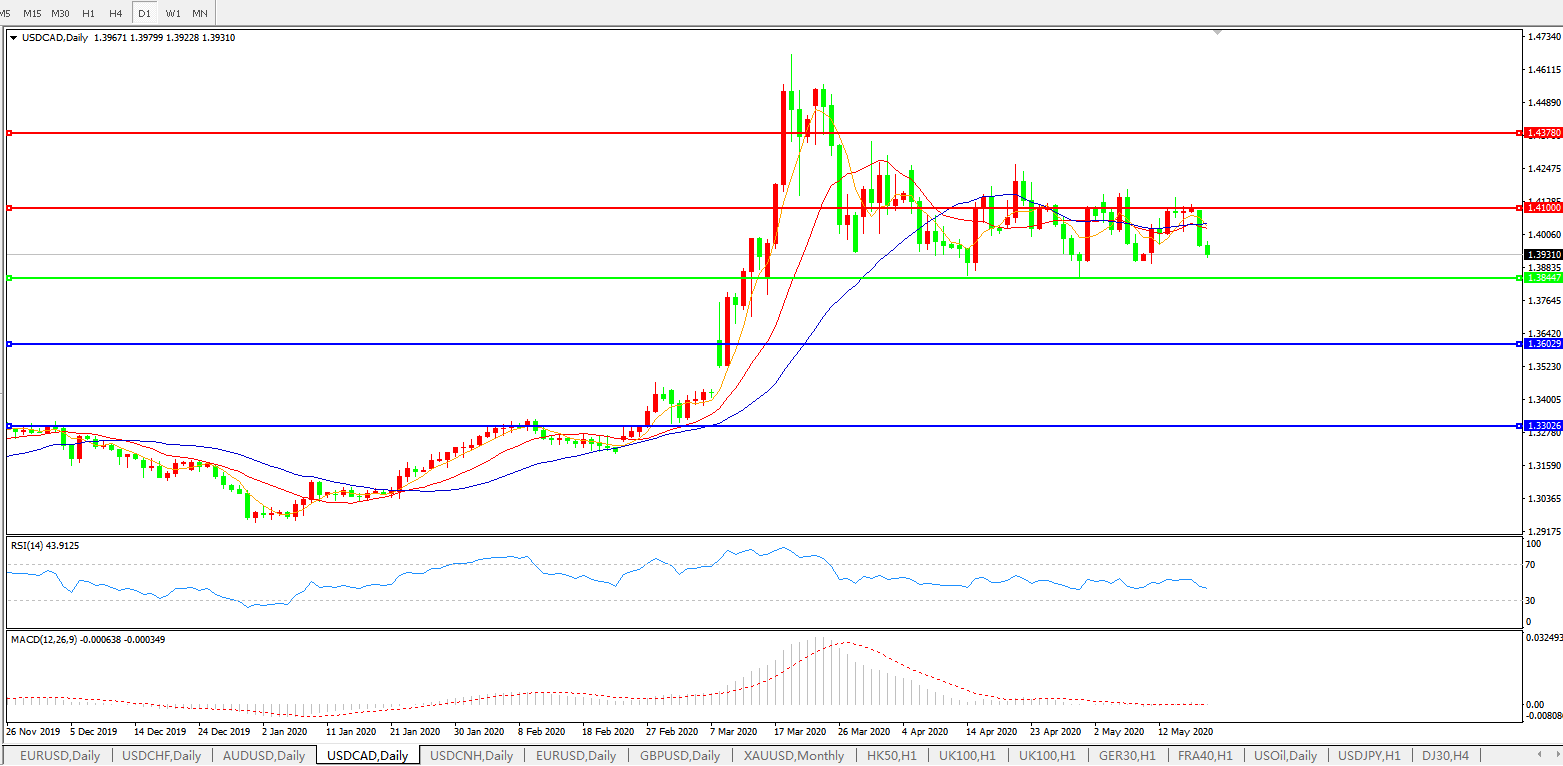
Task: Switch to the AUDUSD,Daily tab
Action: coord(264,756)
